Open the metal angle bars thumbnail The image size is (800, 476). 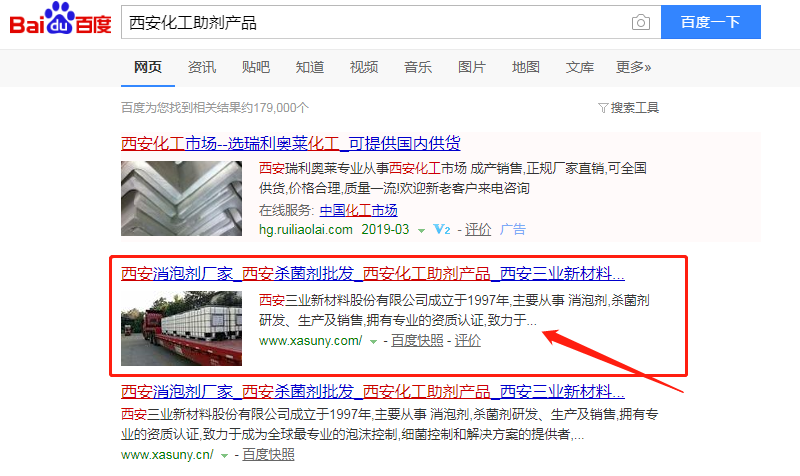tap(181, 198)
